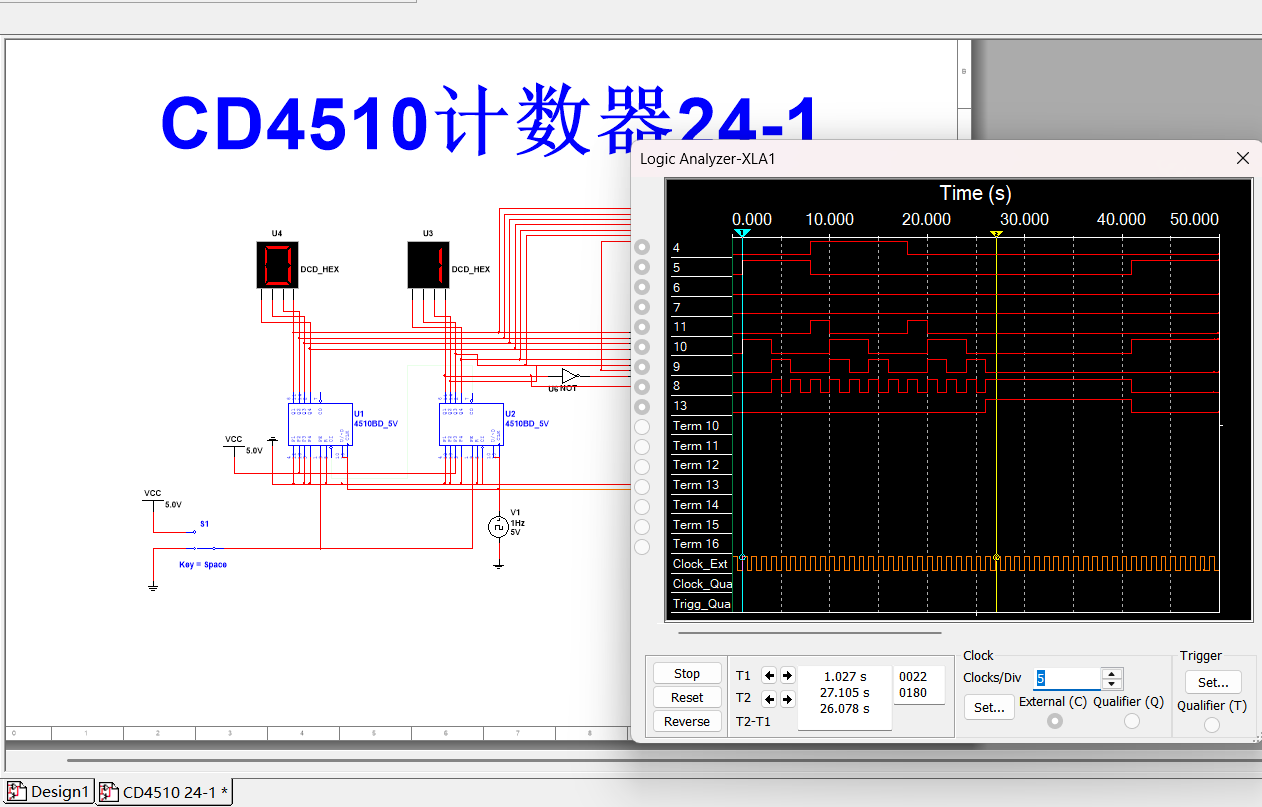Increase Clocks/Div with the up stepper arrow
Screen dimensions: 1262x807
1110,672
